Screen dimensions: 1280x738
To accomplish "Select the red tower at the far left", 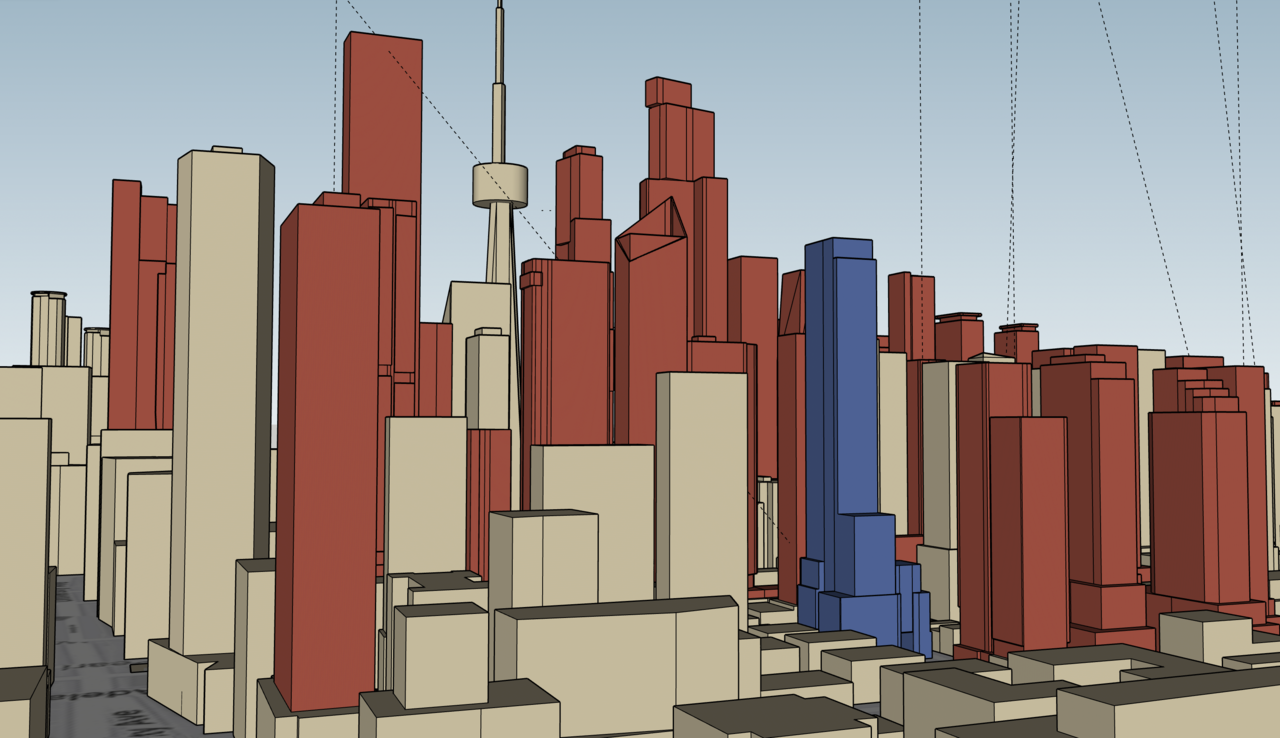I will (124, 300).
